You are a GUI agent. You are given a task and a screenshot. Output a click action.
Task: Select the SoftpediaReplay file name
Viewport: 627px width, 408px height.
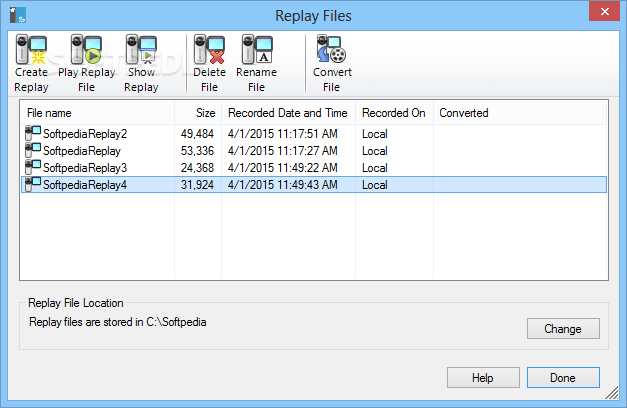coord(82,151)
